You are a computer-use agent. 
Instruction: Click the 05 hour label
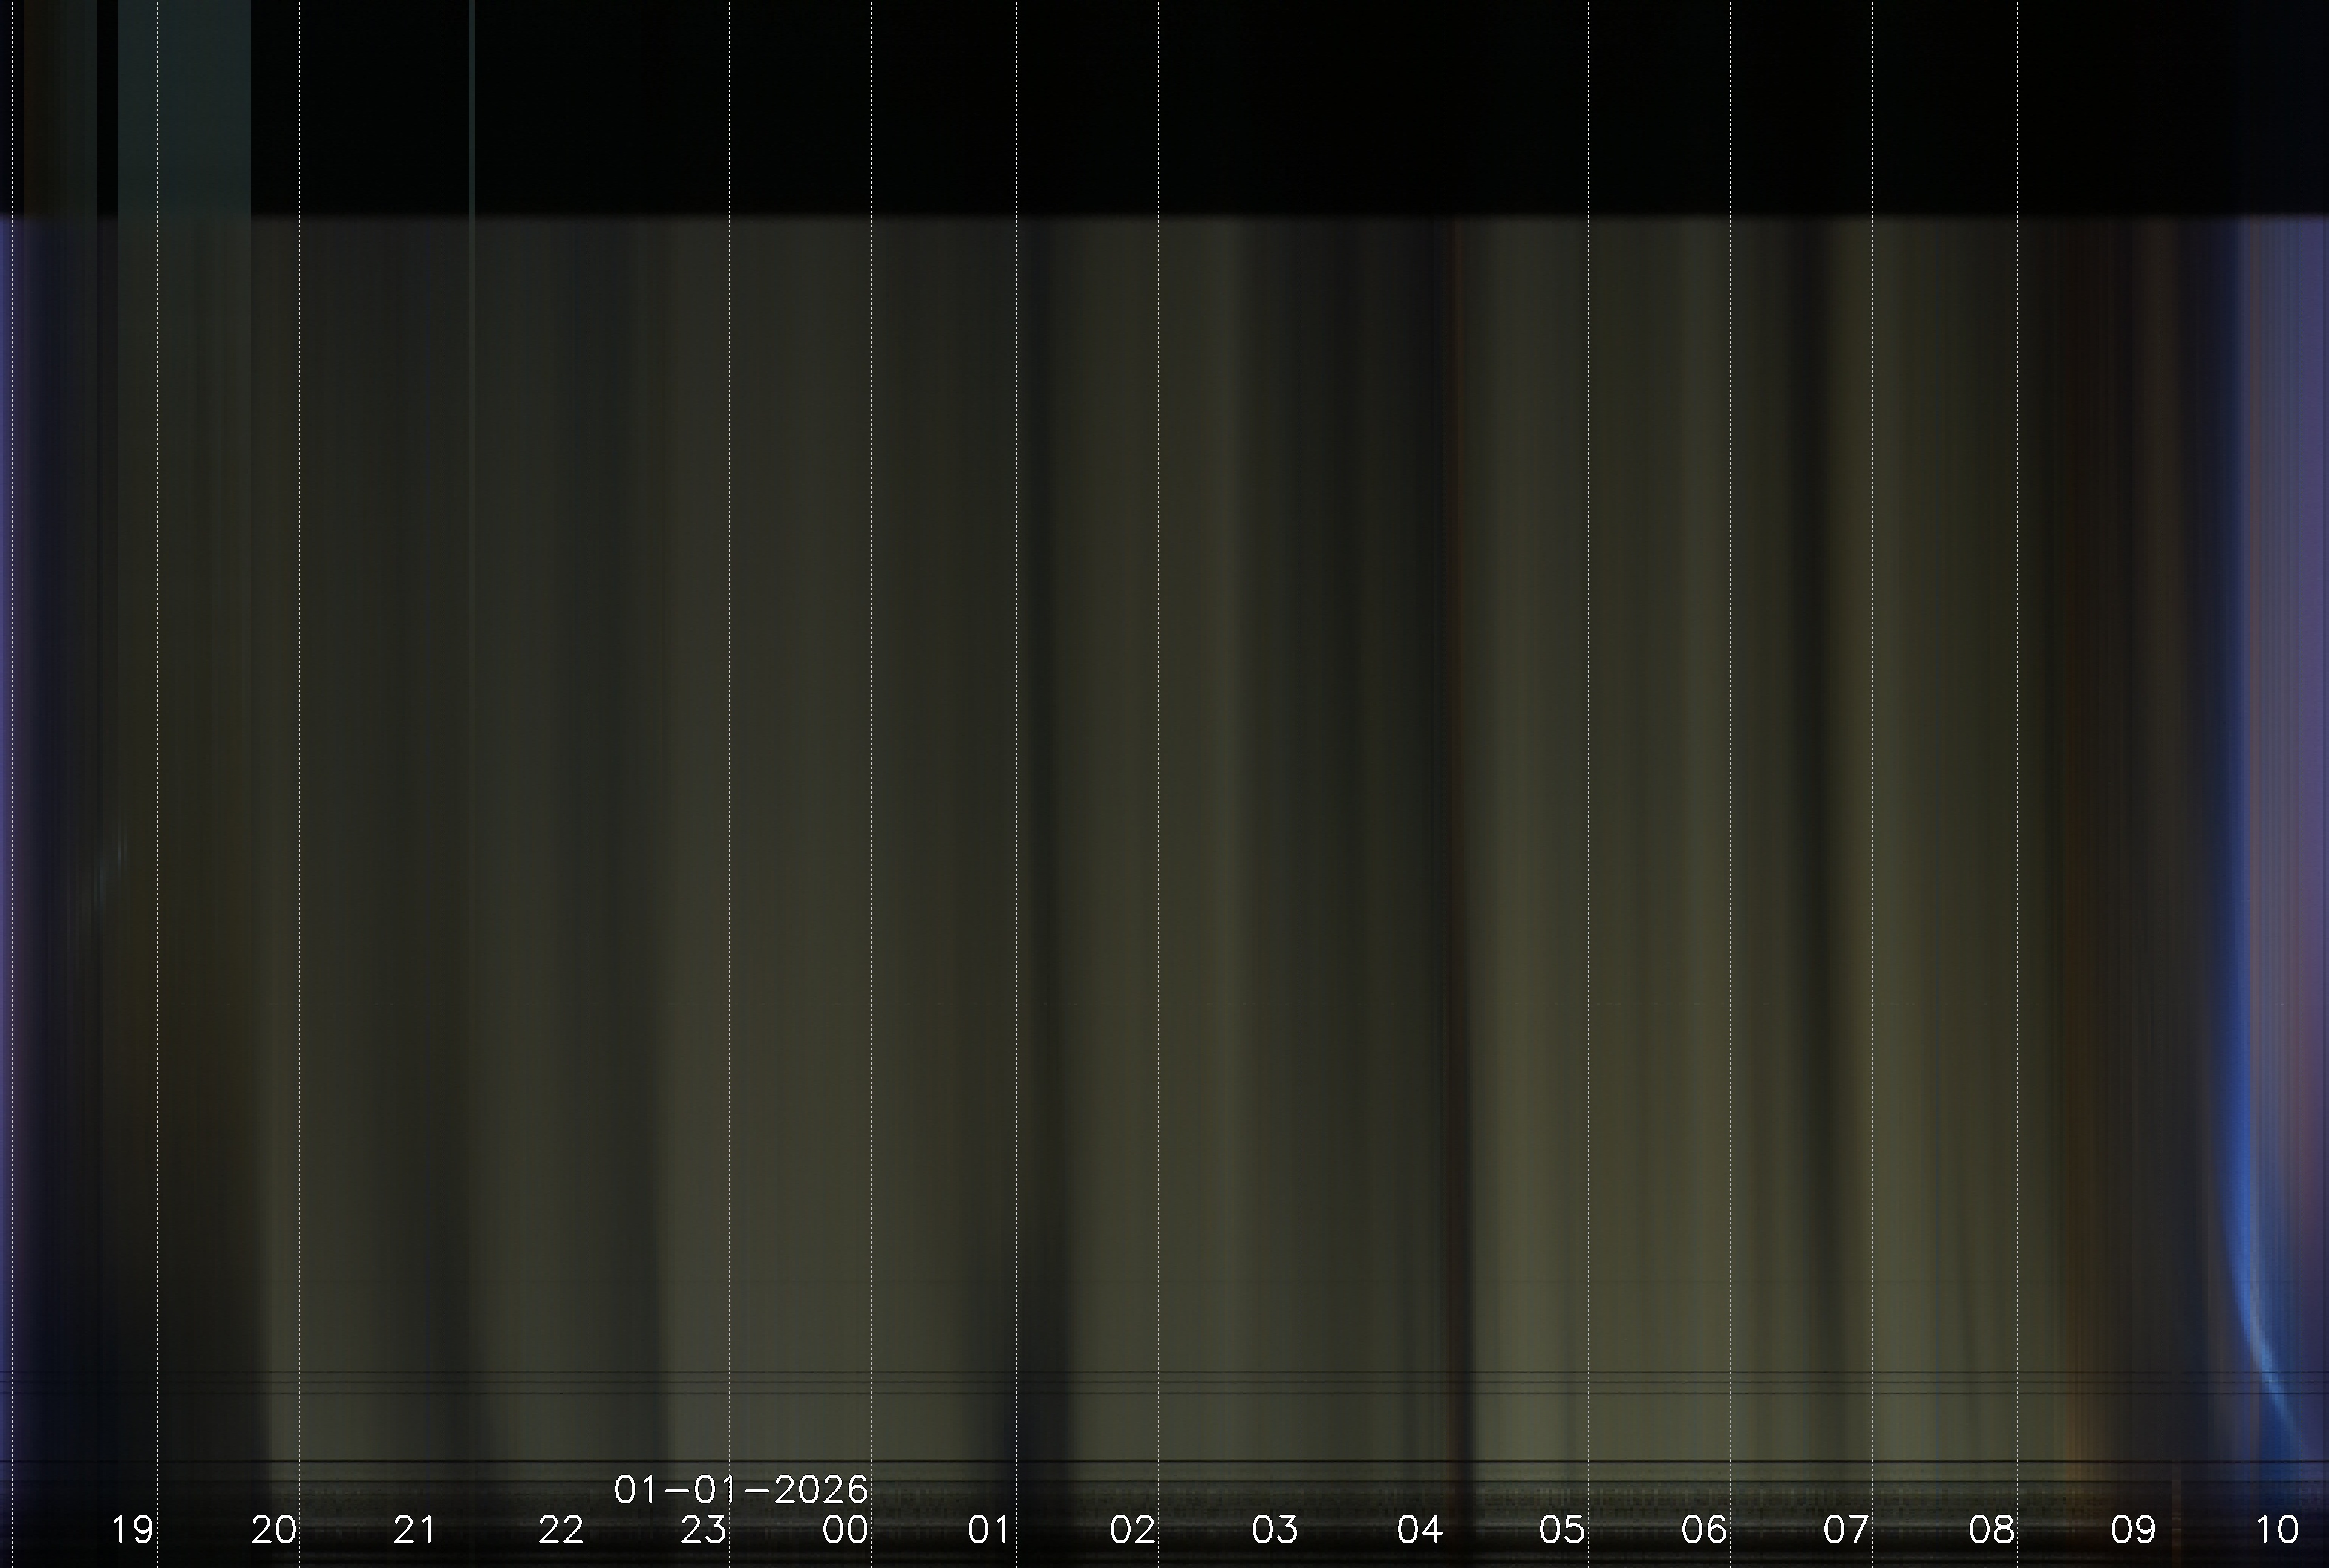pos(1562,1529)
